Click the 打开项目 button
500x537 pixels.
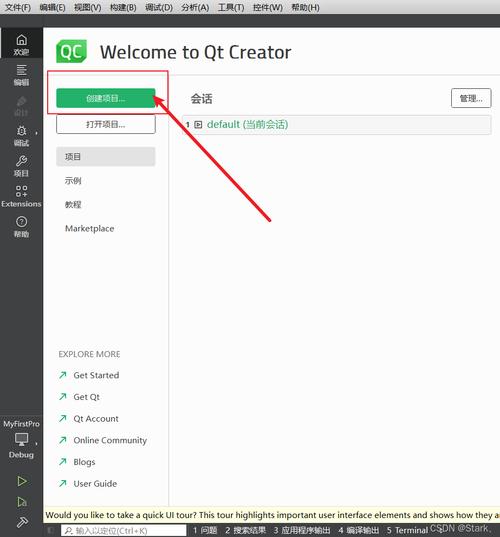[x=106, y=124]
